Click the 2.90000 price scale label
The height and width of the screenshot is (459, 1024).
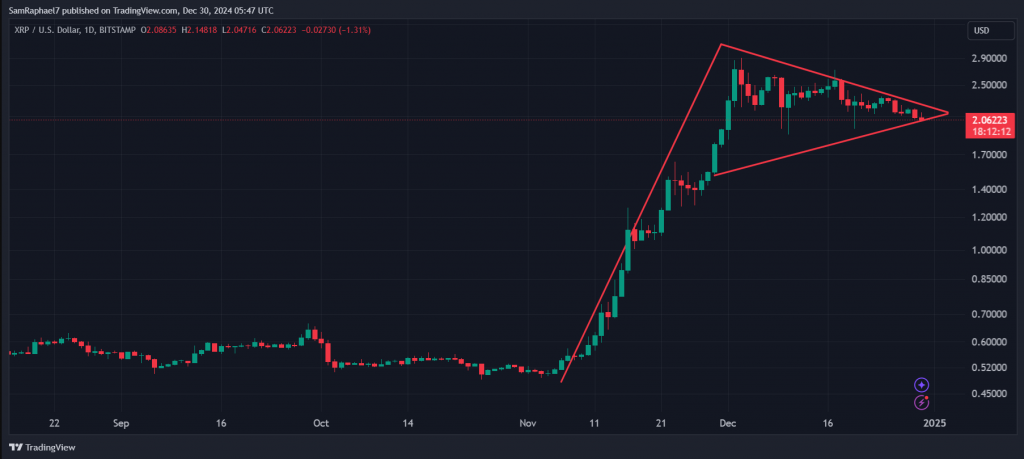(989, 59)
